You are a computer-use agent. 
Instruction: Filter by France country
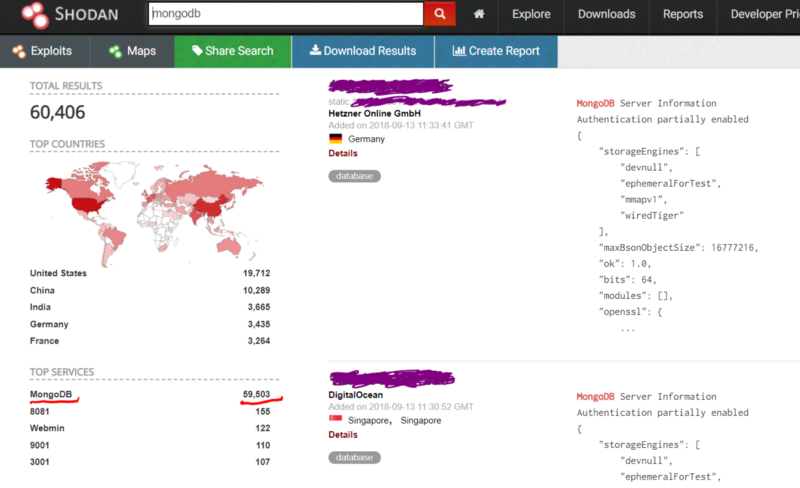point(44,340)
